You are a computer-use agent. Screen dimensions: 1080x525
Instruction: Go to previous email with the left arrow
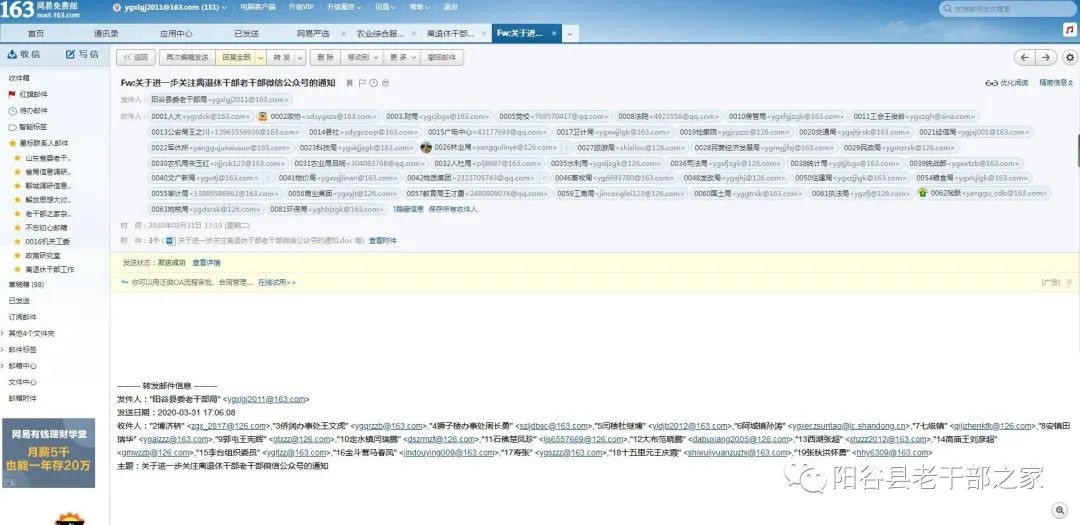(x=1023, y=57)
